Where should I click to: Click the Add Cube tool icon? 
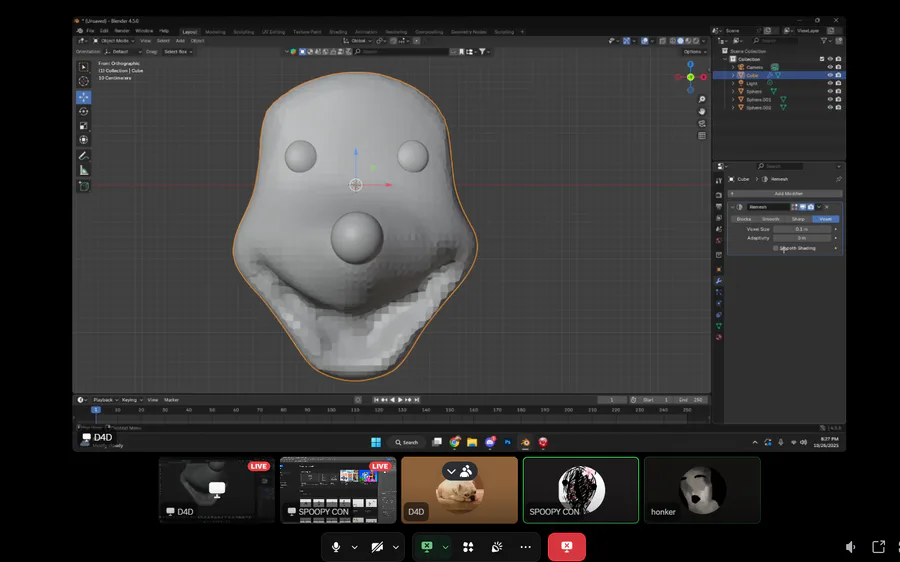84,186
